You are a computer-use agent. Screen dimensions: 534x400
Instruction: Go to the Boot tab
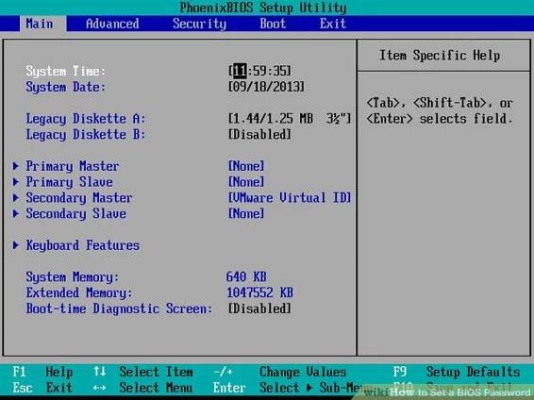pyautogui.click(x=272, y=24)
